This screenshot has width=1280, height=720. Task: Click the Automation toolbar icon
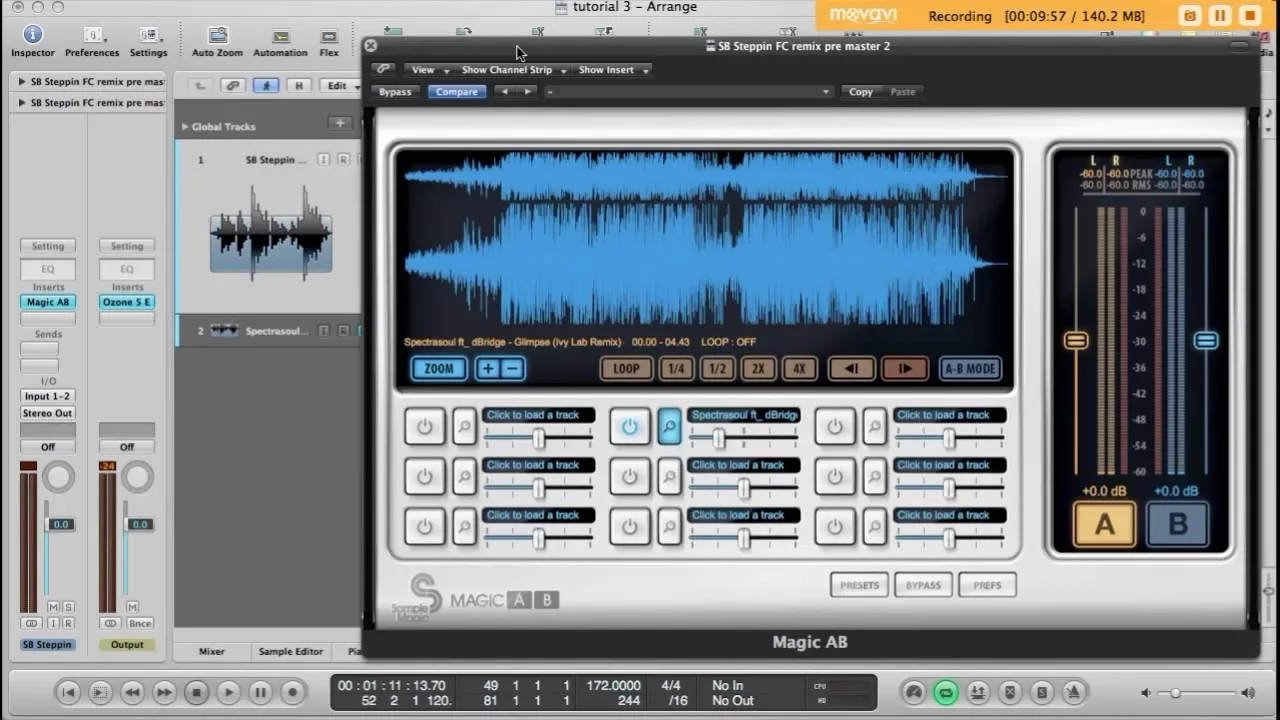point(280,36)
